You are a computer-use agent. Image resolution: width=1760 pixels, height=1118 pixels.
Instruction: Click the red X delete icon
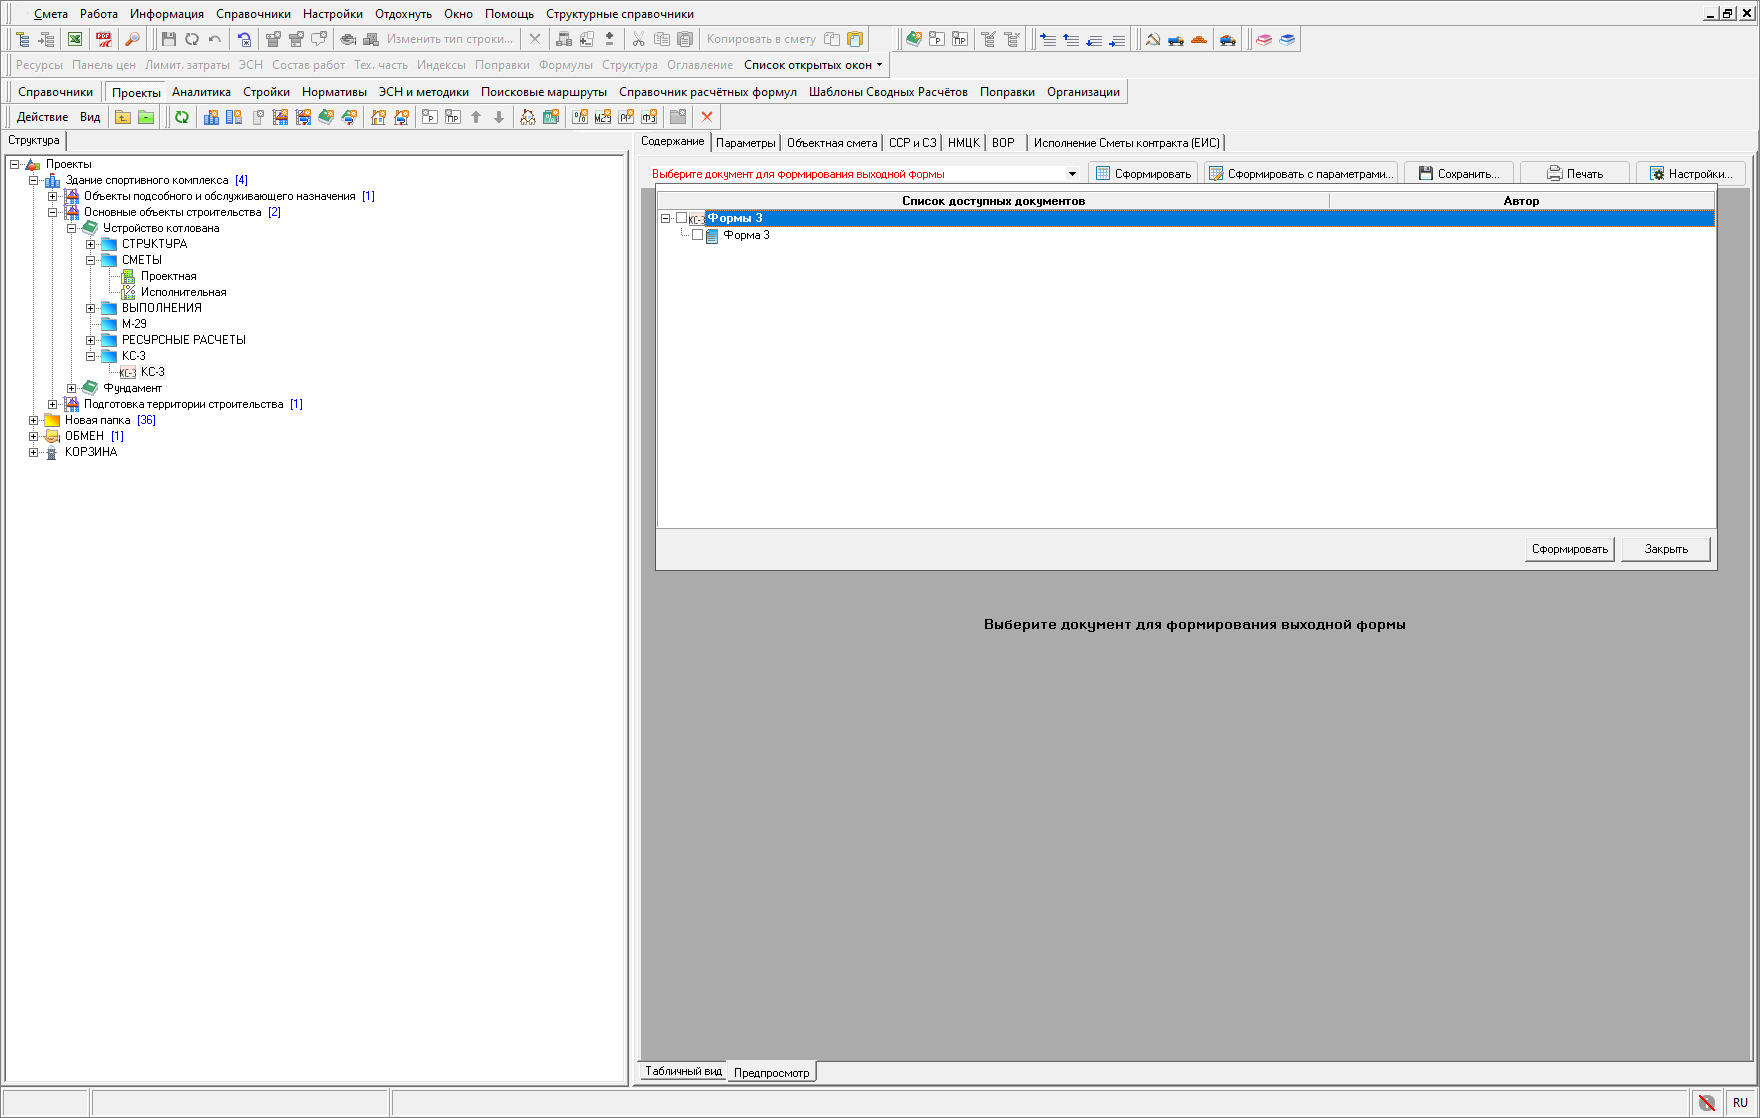pyautogui.click(x=707, y=117)
